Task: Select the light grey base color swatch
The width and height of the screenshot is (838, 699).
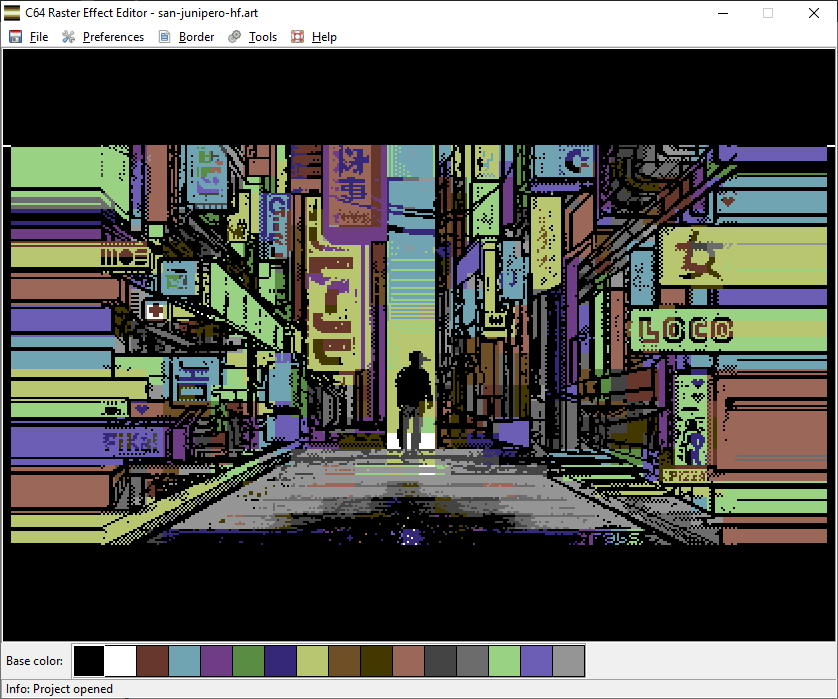Action: click(569, 661)
